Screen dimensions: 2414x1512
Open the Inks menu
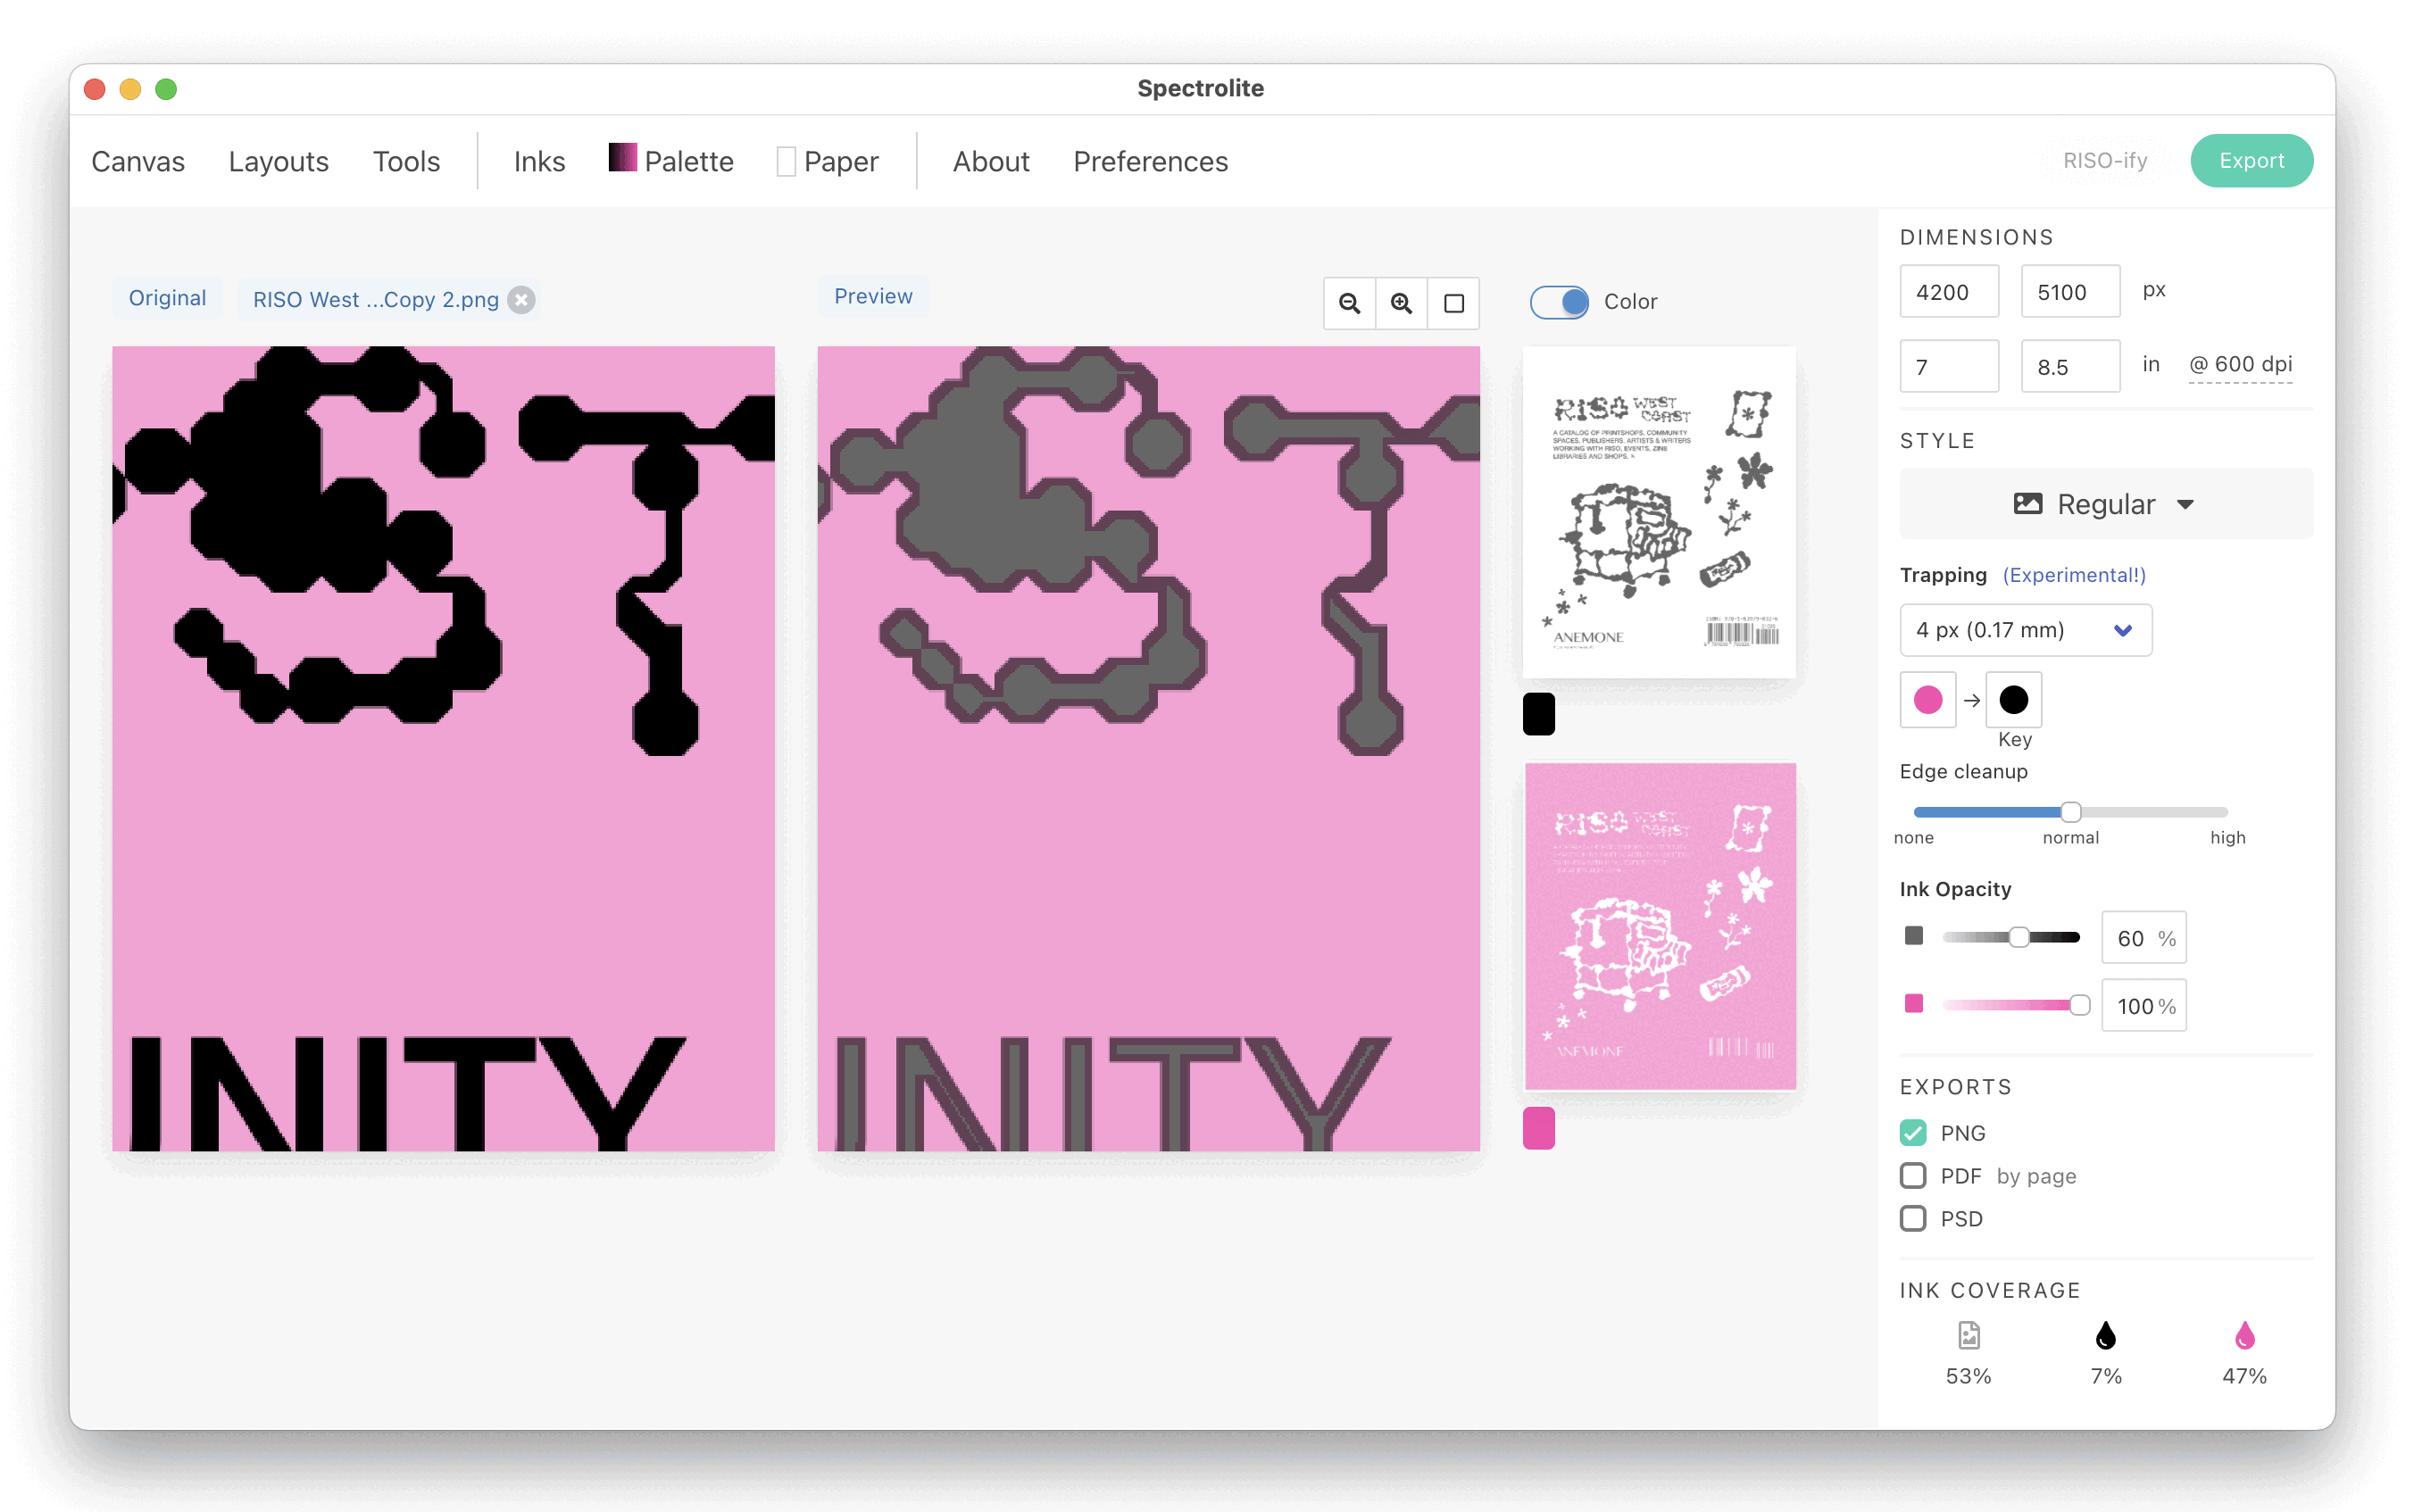pos(539,162)
